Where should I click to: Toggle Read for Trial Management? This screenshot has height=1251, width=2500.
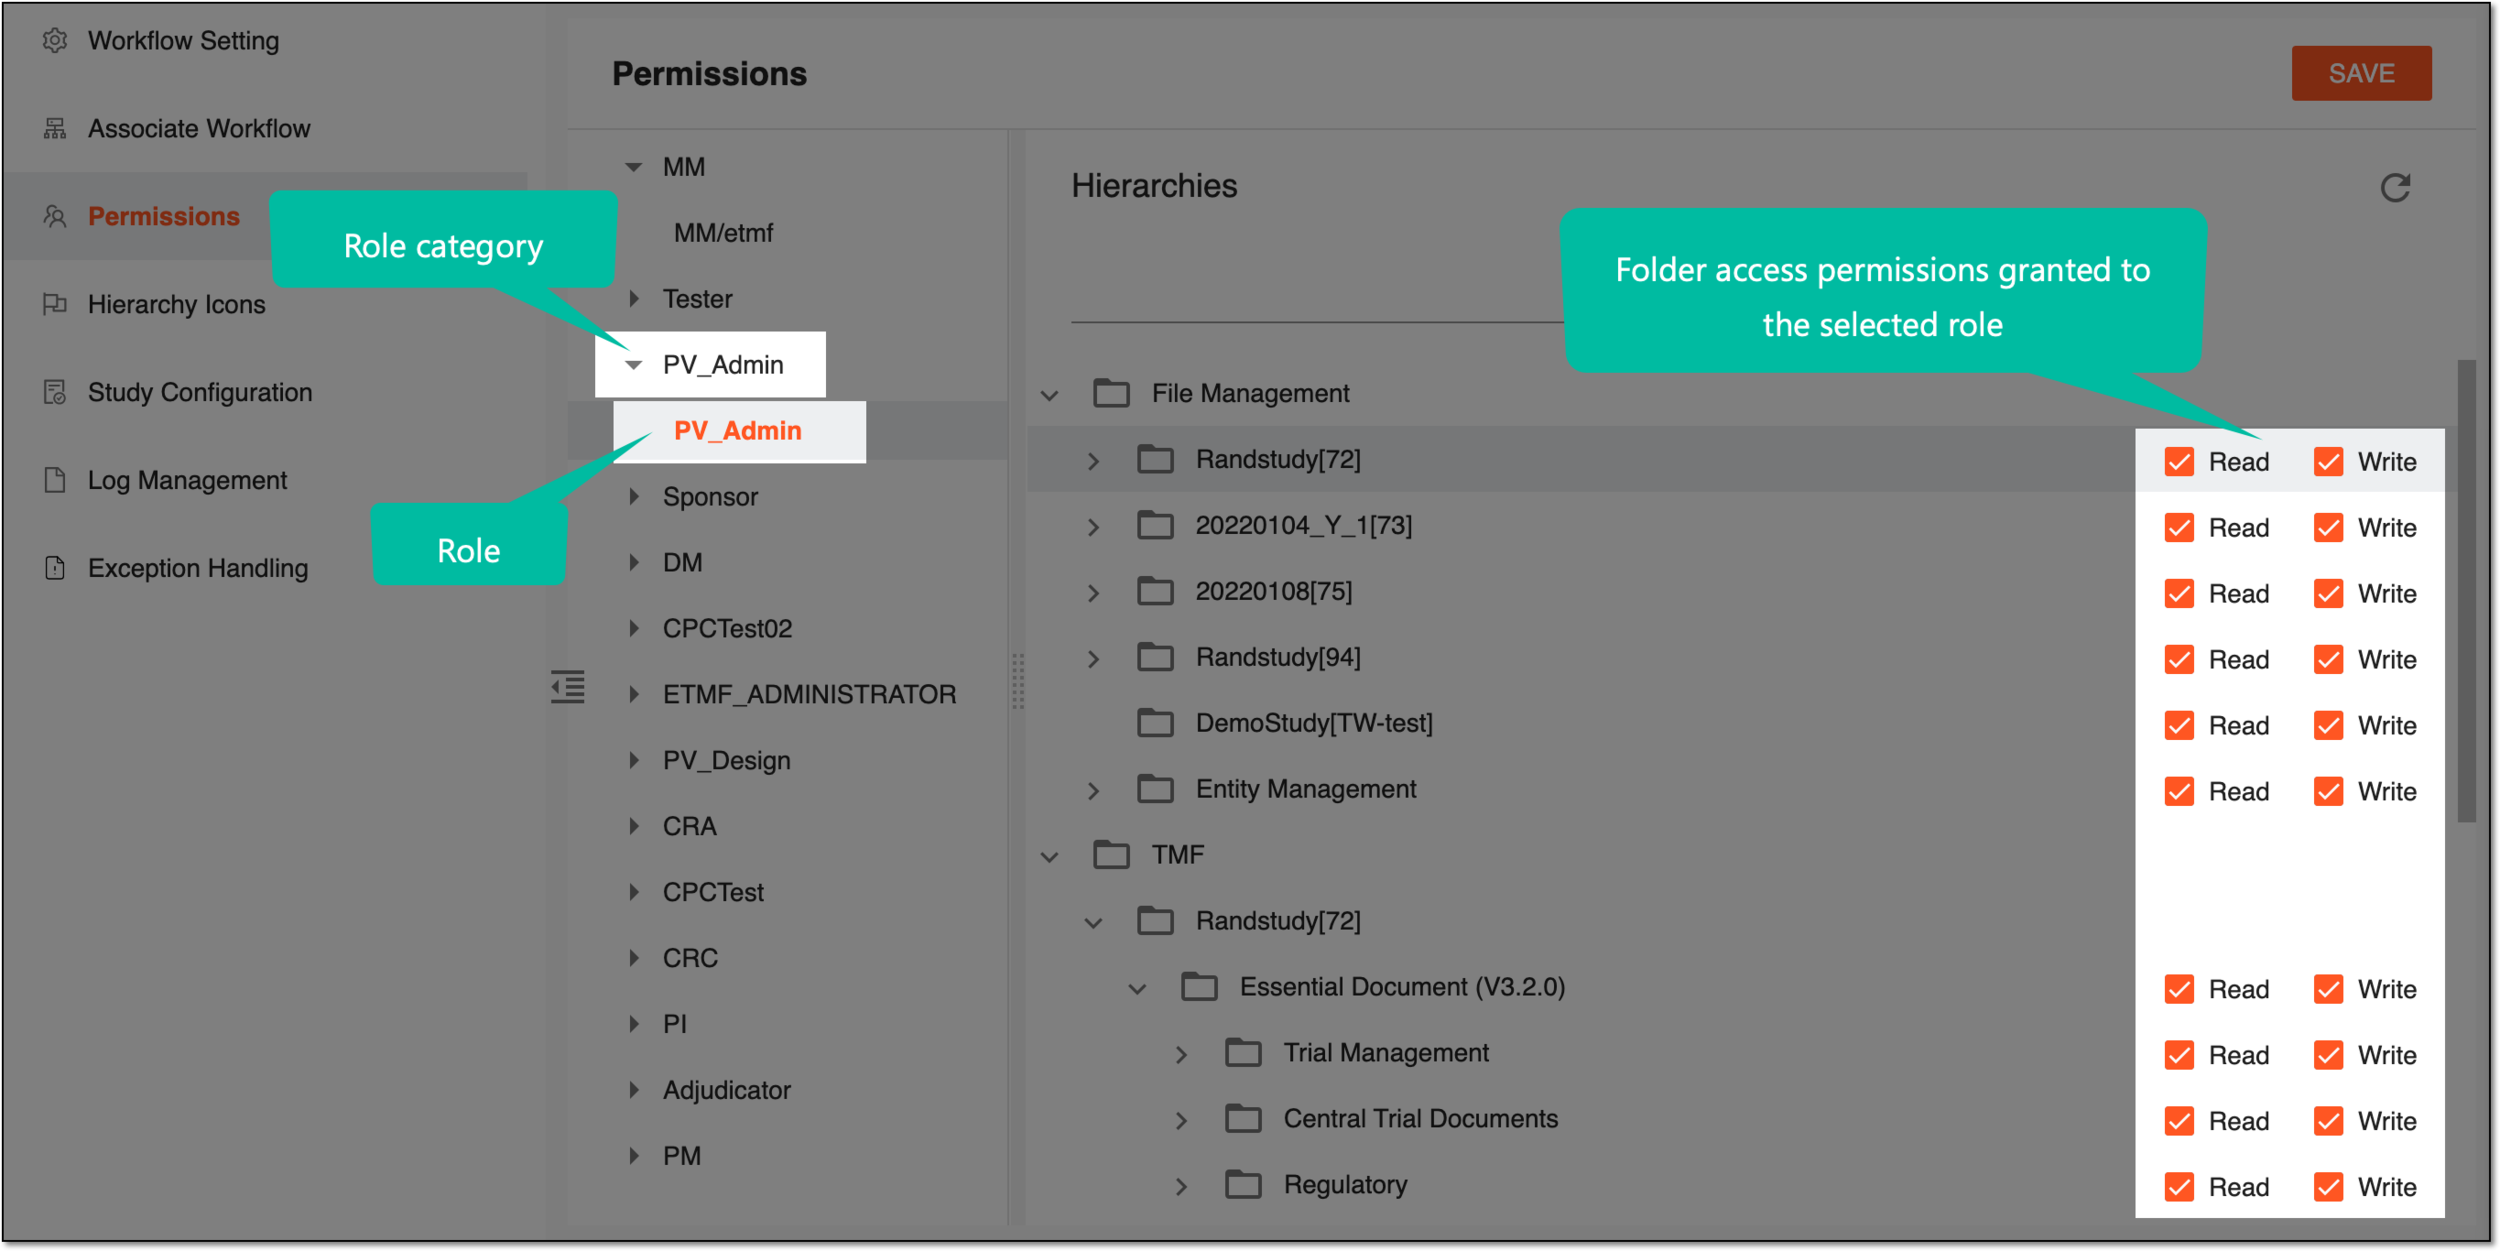2179,1056
